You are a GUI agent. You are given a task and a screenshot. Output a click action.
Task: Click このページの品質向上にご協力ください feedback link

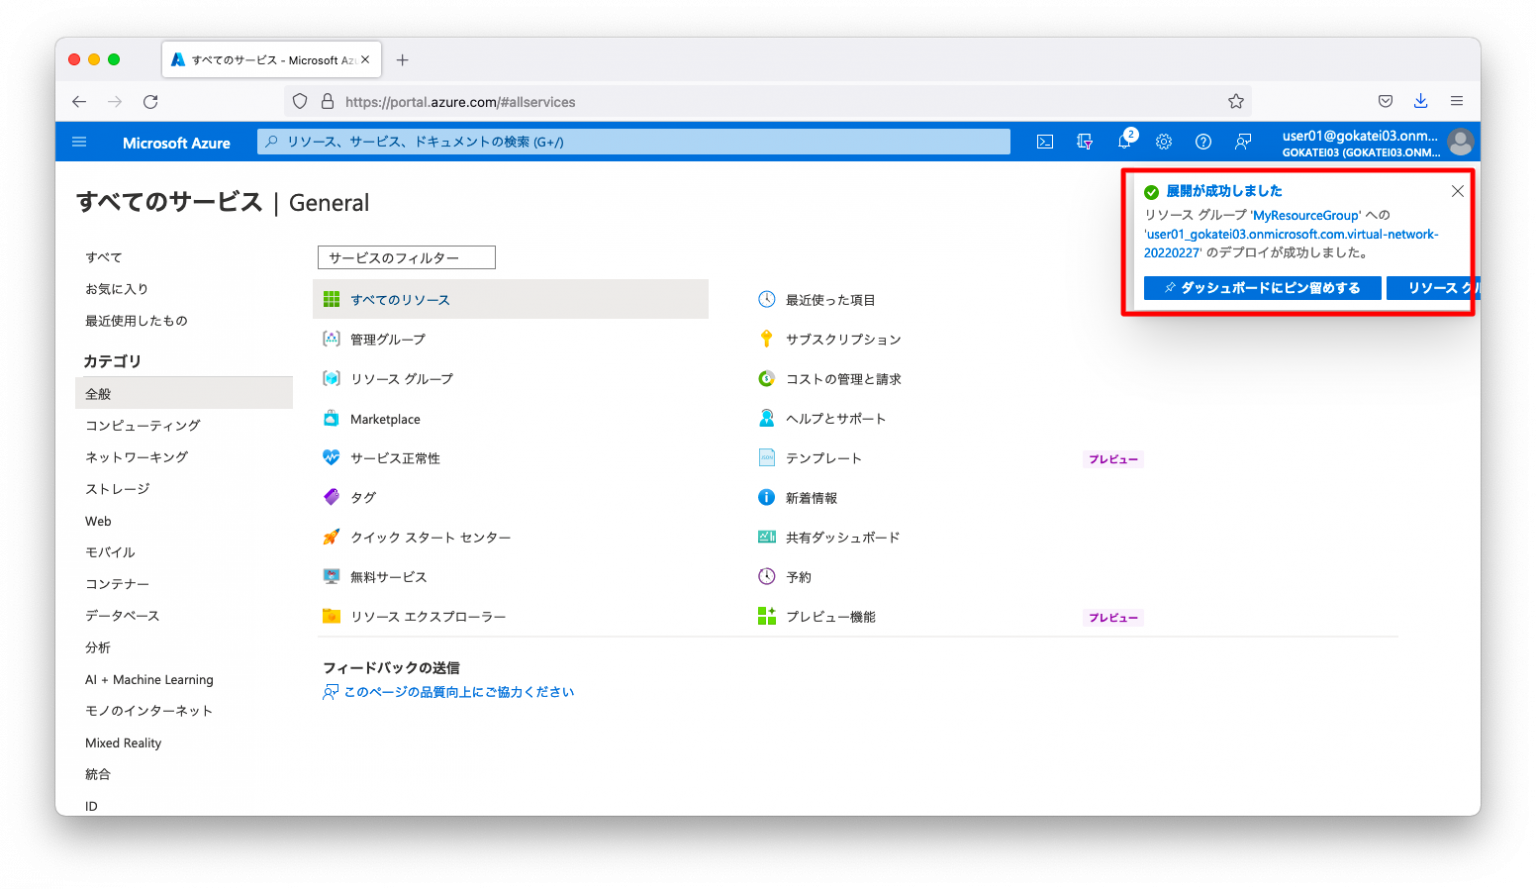click(459, 692)
